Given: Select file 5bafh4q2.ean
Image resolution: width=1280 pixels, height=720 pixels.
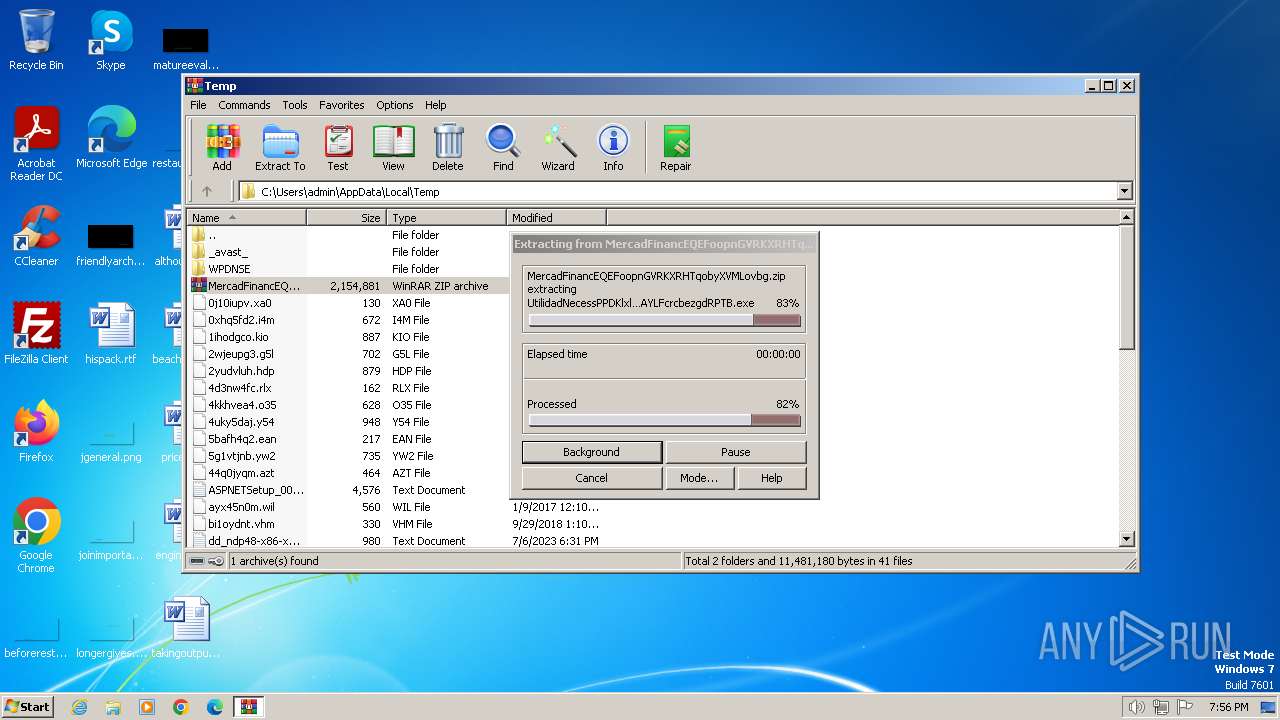Looking at the screenshot, I should (348, 439).
